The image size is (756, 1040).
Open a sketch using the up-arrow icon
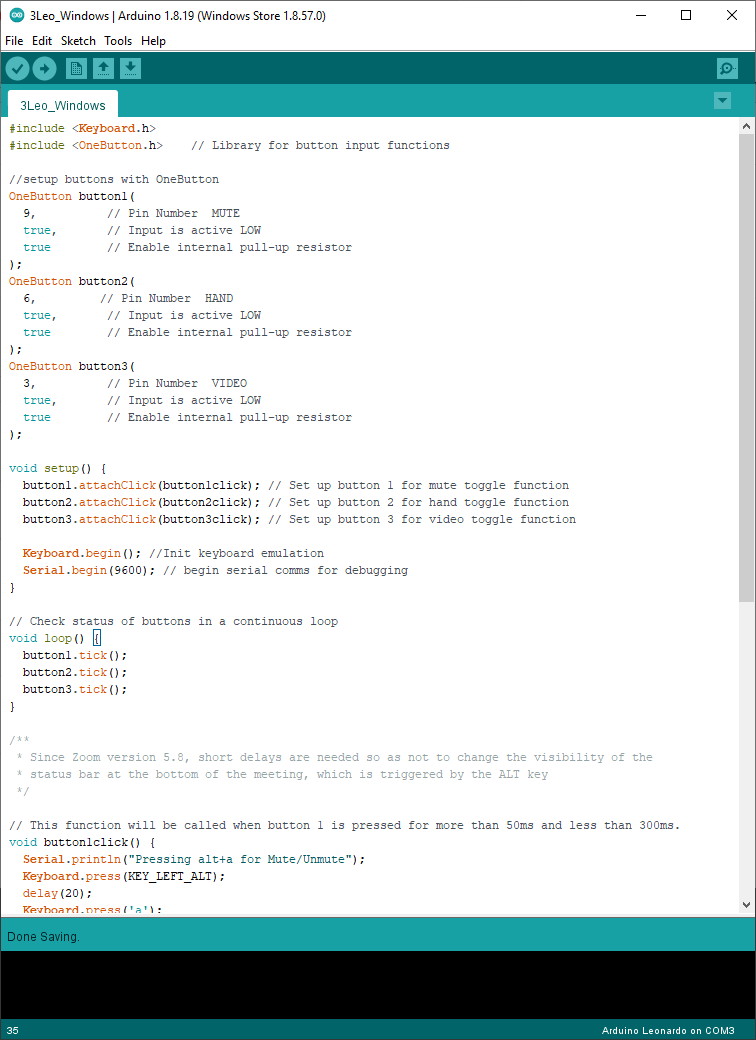(103, 68)
